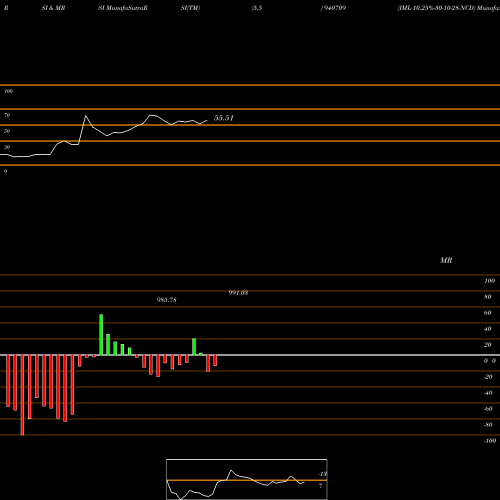Click the 70 level label on RSI axis
The image size is (500, 500).
pos(7,115)
